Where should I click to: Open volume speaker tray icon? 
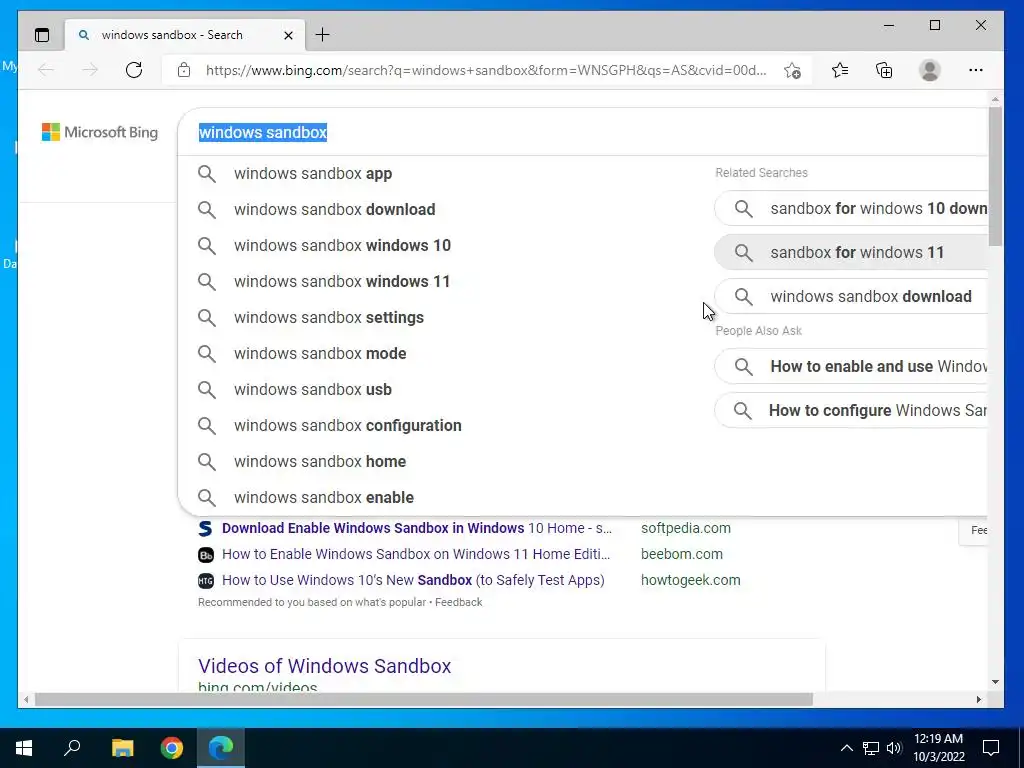click(894, 748)
